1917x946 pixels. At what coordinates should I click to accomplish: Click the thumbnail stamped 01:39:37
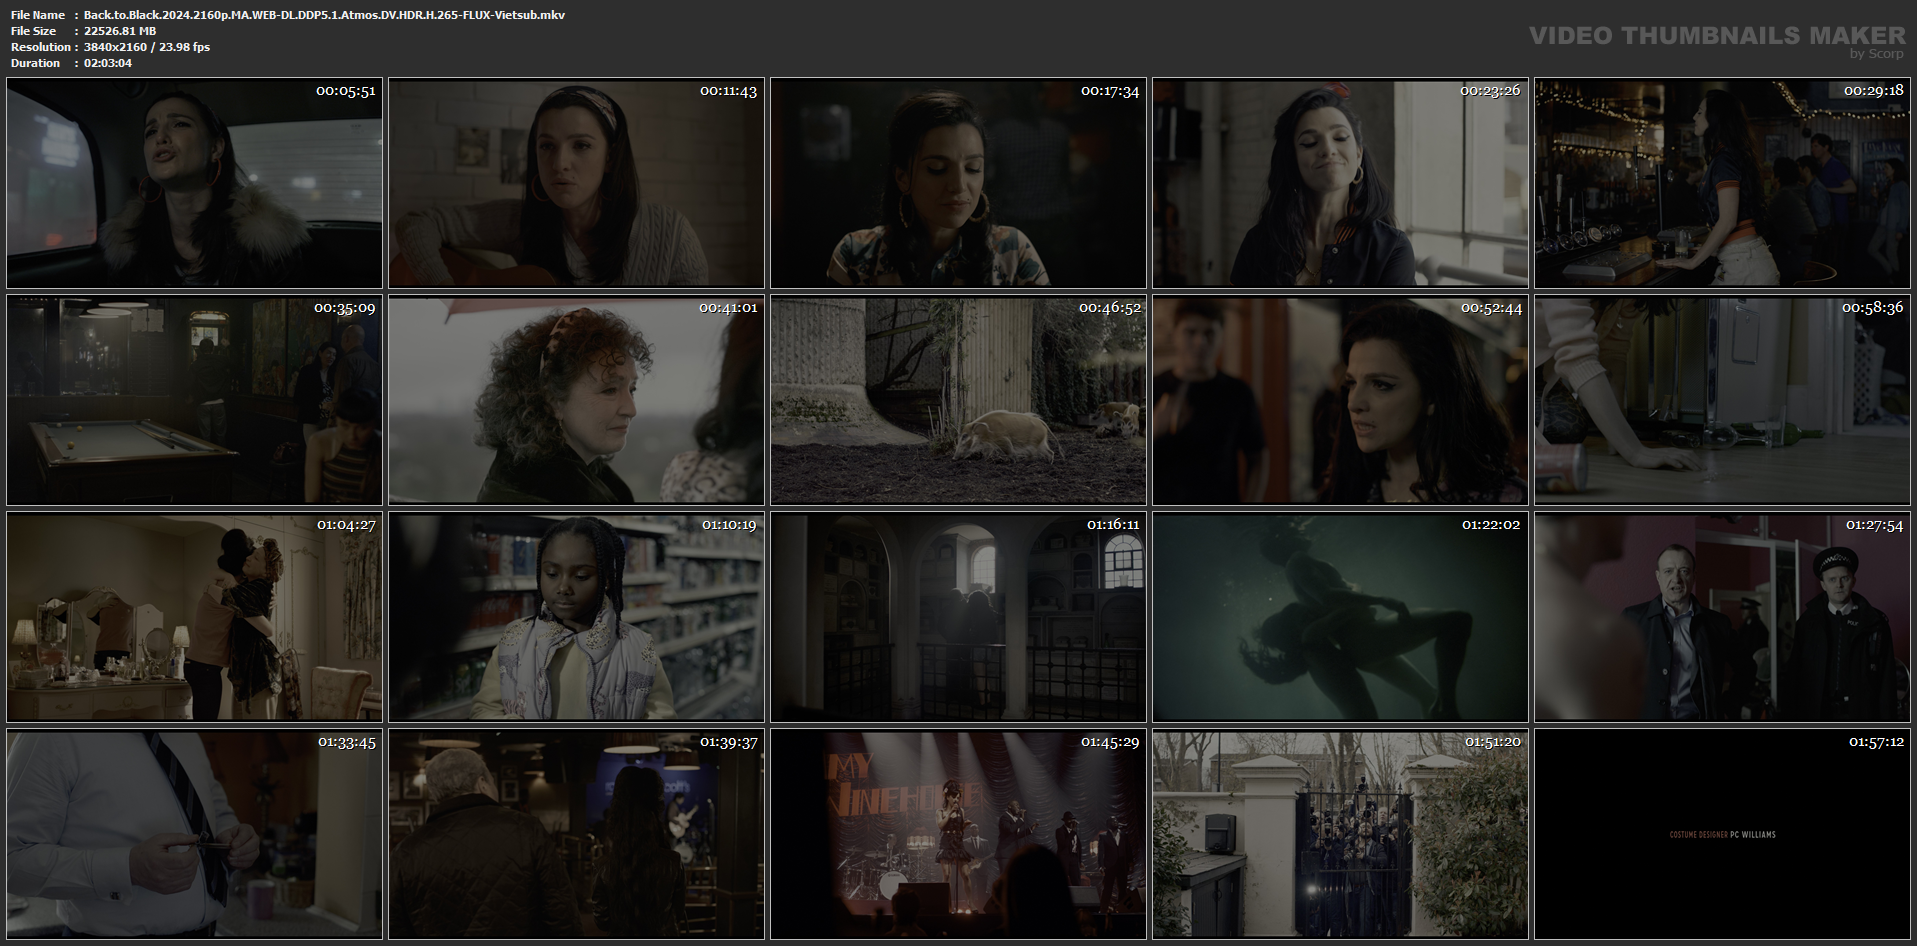[576, 834]
